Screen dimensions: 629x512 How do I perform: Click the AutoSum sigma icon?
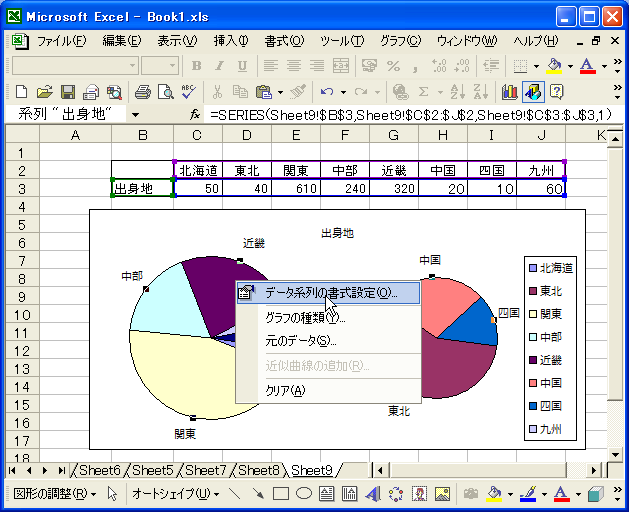click(423, 92)
